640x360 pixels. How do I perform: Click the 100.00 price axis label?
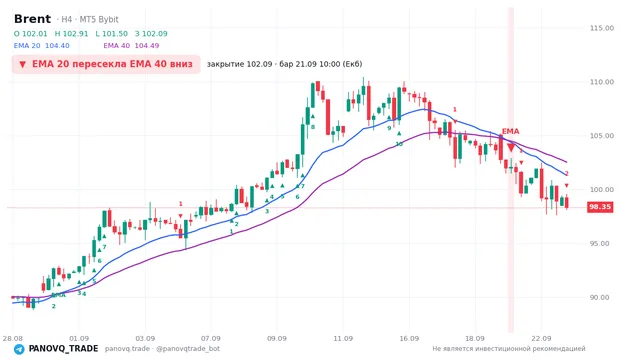602,190
